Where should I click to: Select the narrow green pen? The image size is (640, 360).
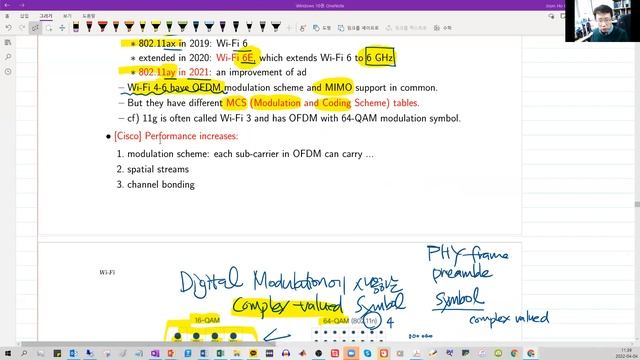169,27
